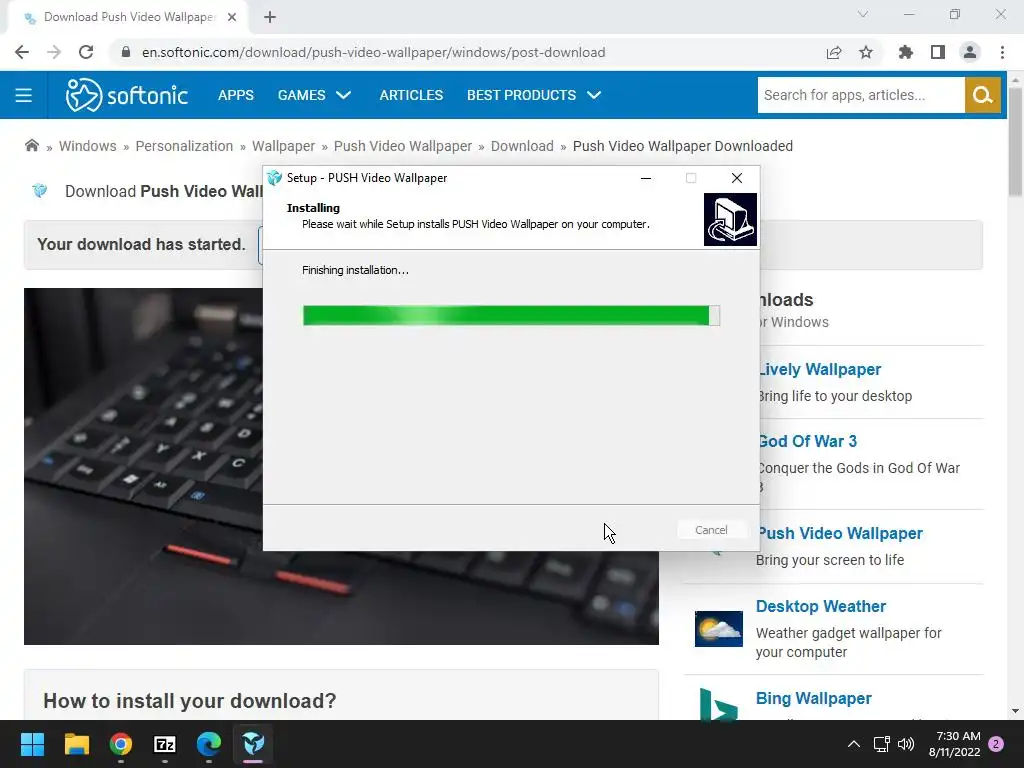Click the network icon in system tray
Viewport: 1024px width, 768px height.
pyautogui.click(x=881, y=744)
